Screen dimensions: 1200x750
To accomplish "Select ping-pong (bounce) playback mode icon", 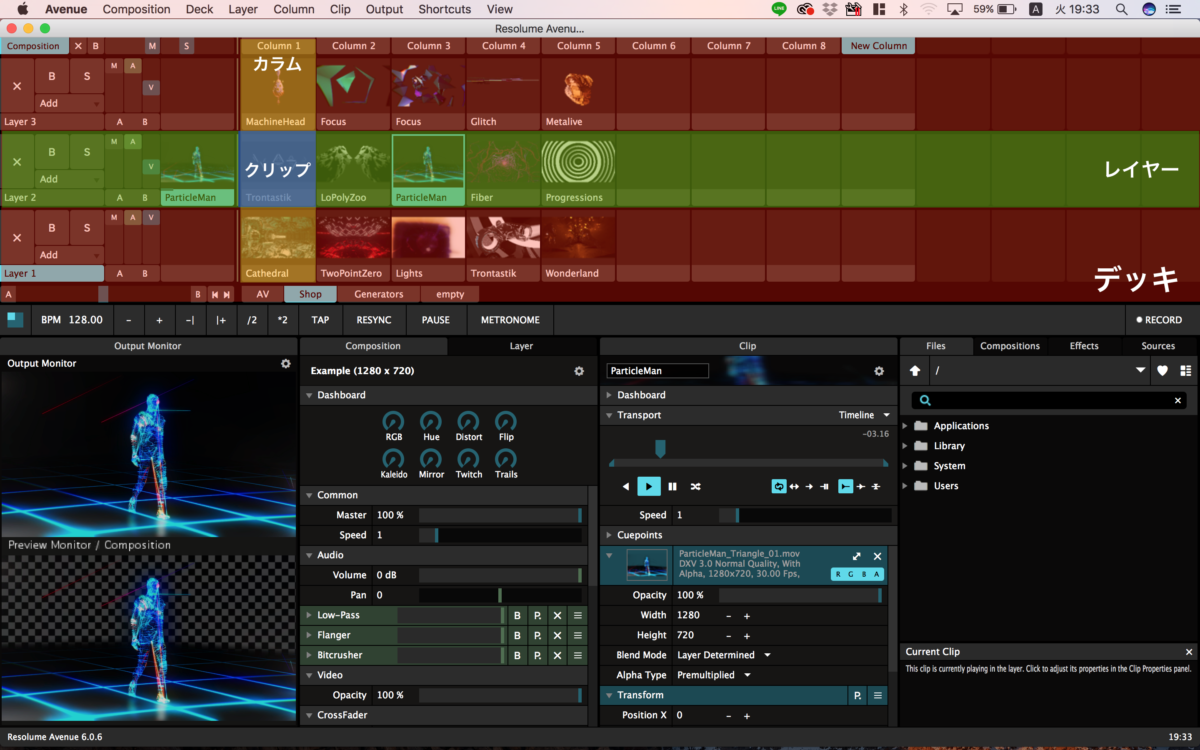I will pos(794,486).
